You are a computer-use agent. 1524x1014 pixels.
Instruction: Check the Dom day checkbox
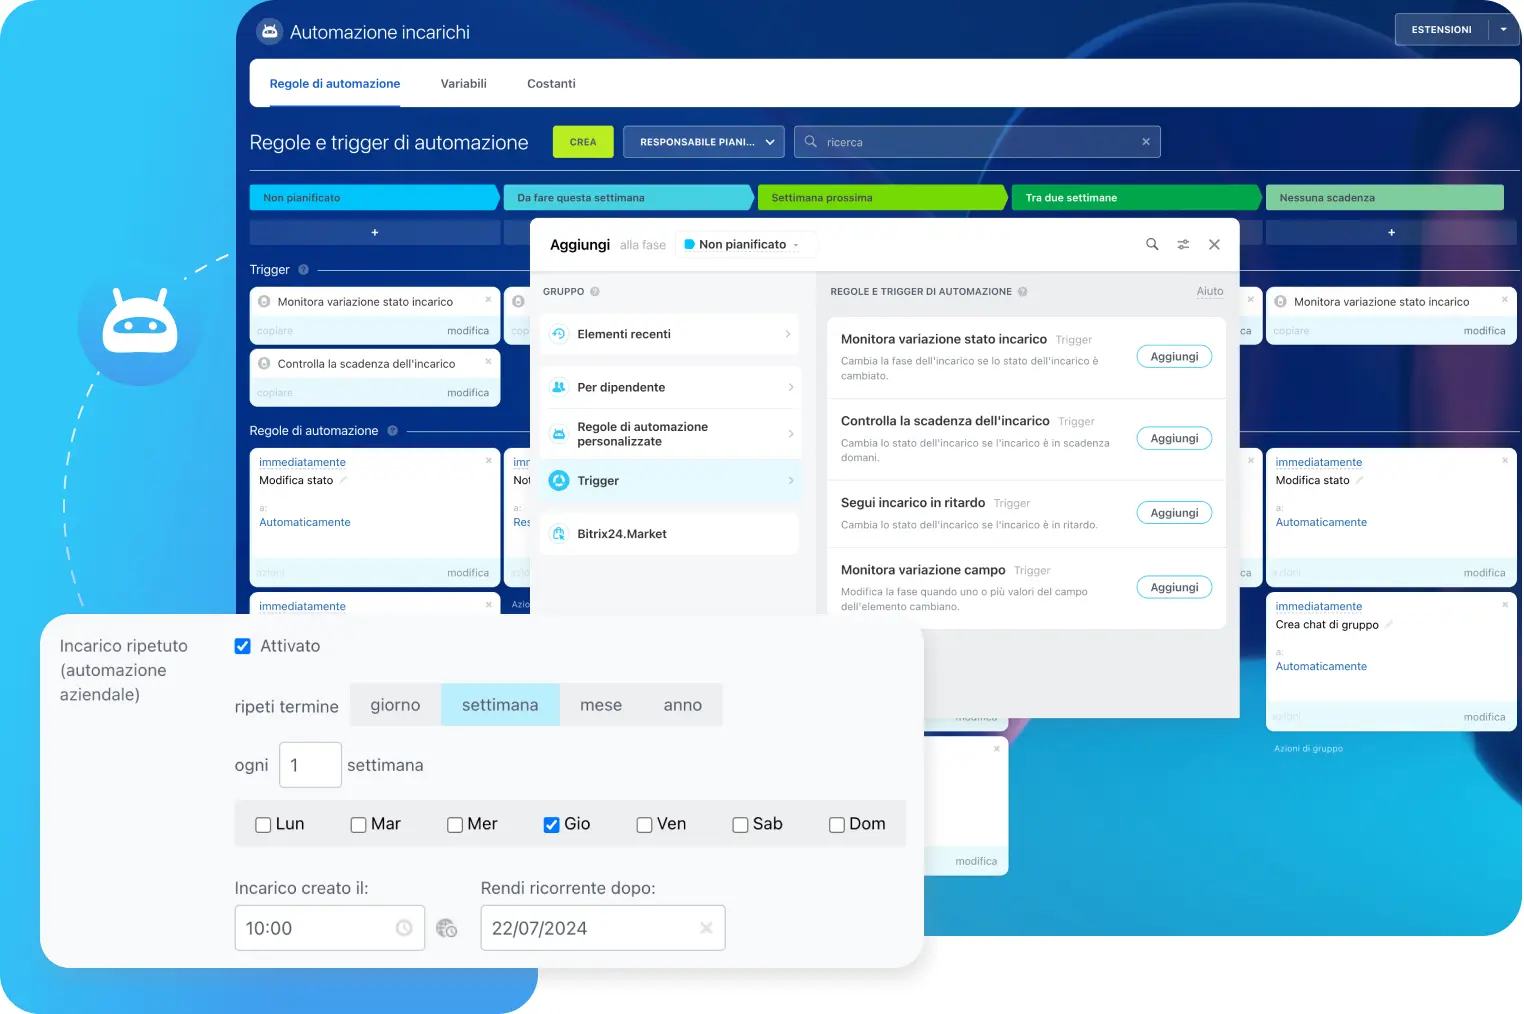[x=837, y=825]
